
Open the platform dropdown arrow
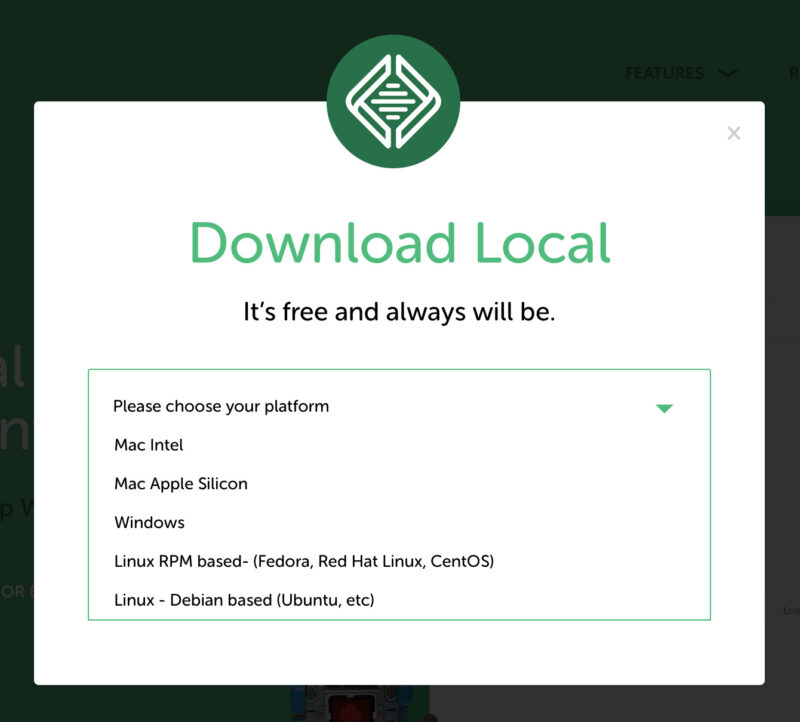coord(664,408)
